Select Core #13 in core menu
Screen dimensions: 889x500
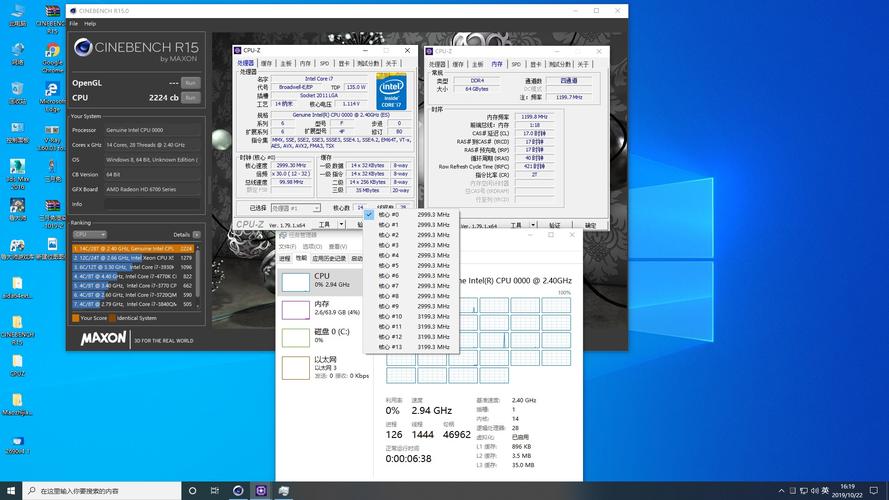pos(410,348)
